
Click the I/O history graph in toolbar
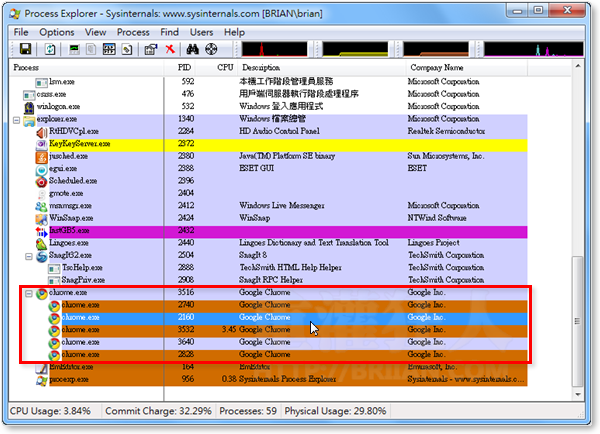click(x=533, y=49)
